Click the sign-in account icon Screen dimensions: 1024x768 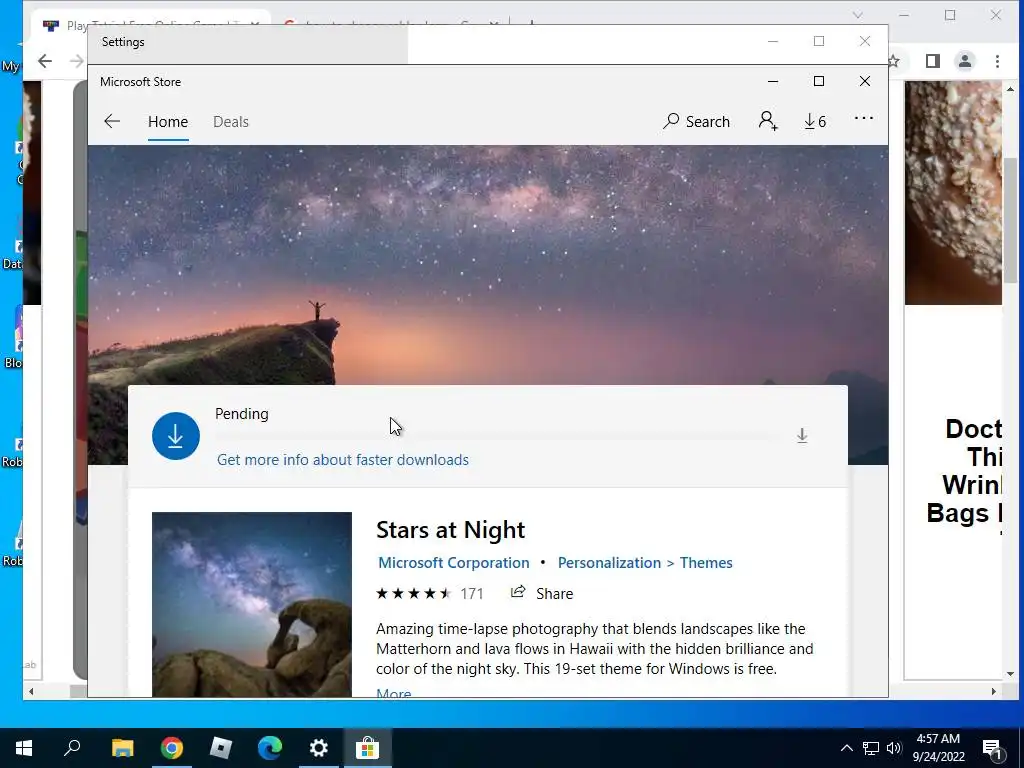[x=768, y=121]
